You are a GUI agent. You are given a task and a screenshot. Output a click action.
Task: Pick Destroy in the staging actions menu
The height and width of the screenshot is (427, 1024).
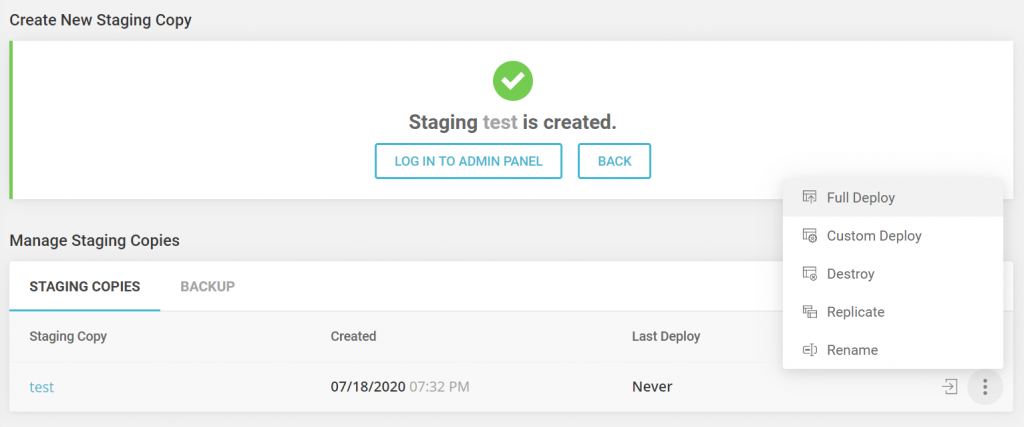coord(850,274)
